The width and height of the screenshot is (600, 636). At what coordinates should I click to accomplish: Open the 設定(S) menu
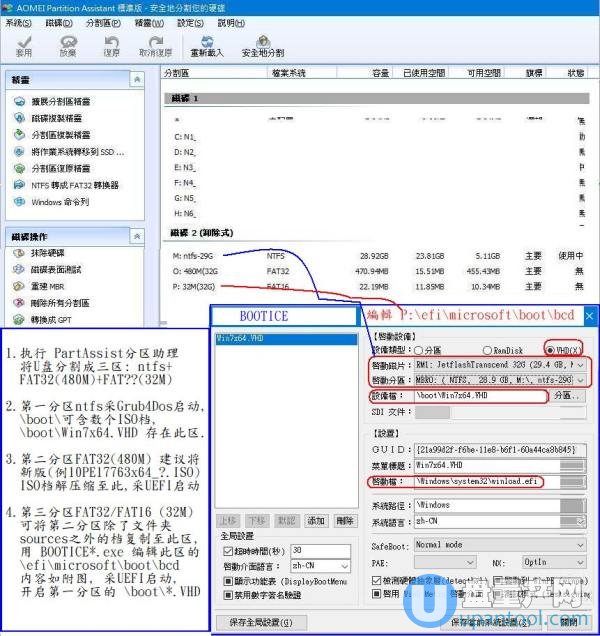[x=192, y=22]
